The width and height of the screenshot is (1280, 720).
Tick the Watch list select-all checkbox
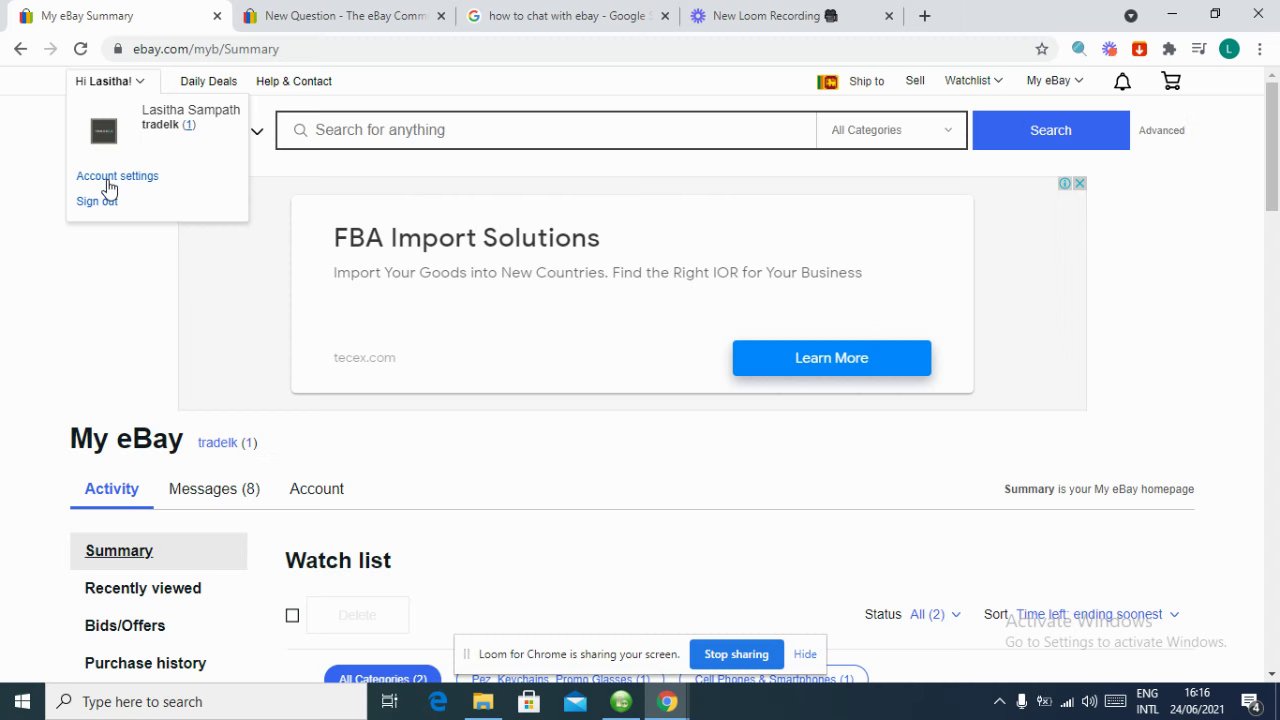coord(292,615)
